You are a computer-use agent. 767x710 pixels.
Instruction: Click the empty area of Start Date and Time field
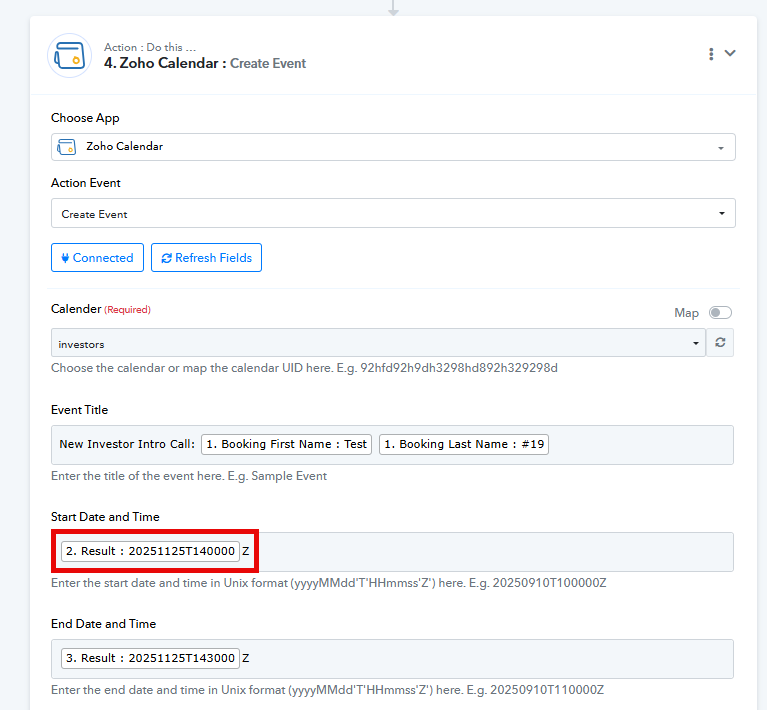click(490, 551)
